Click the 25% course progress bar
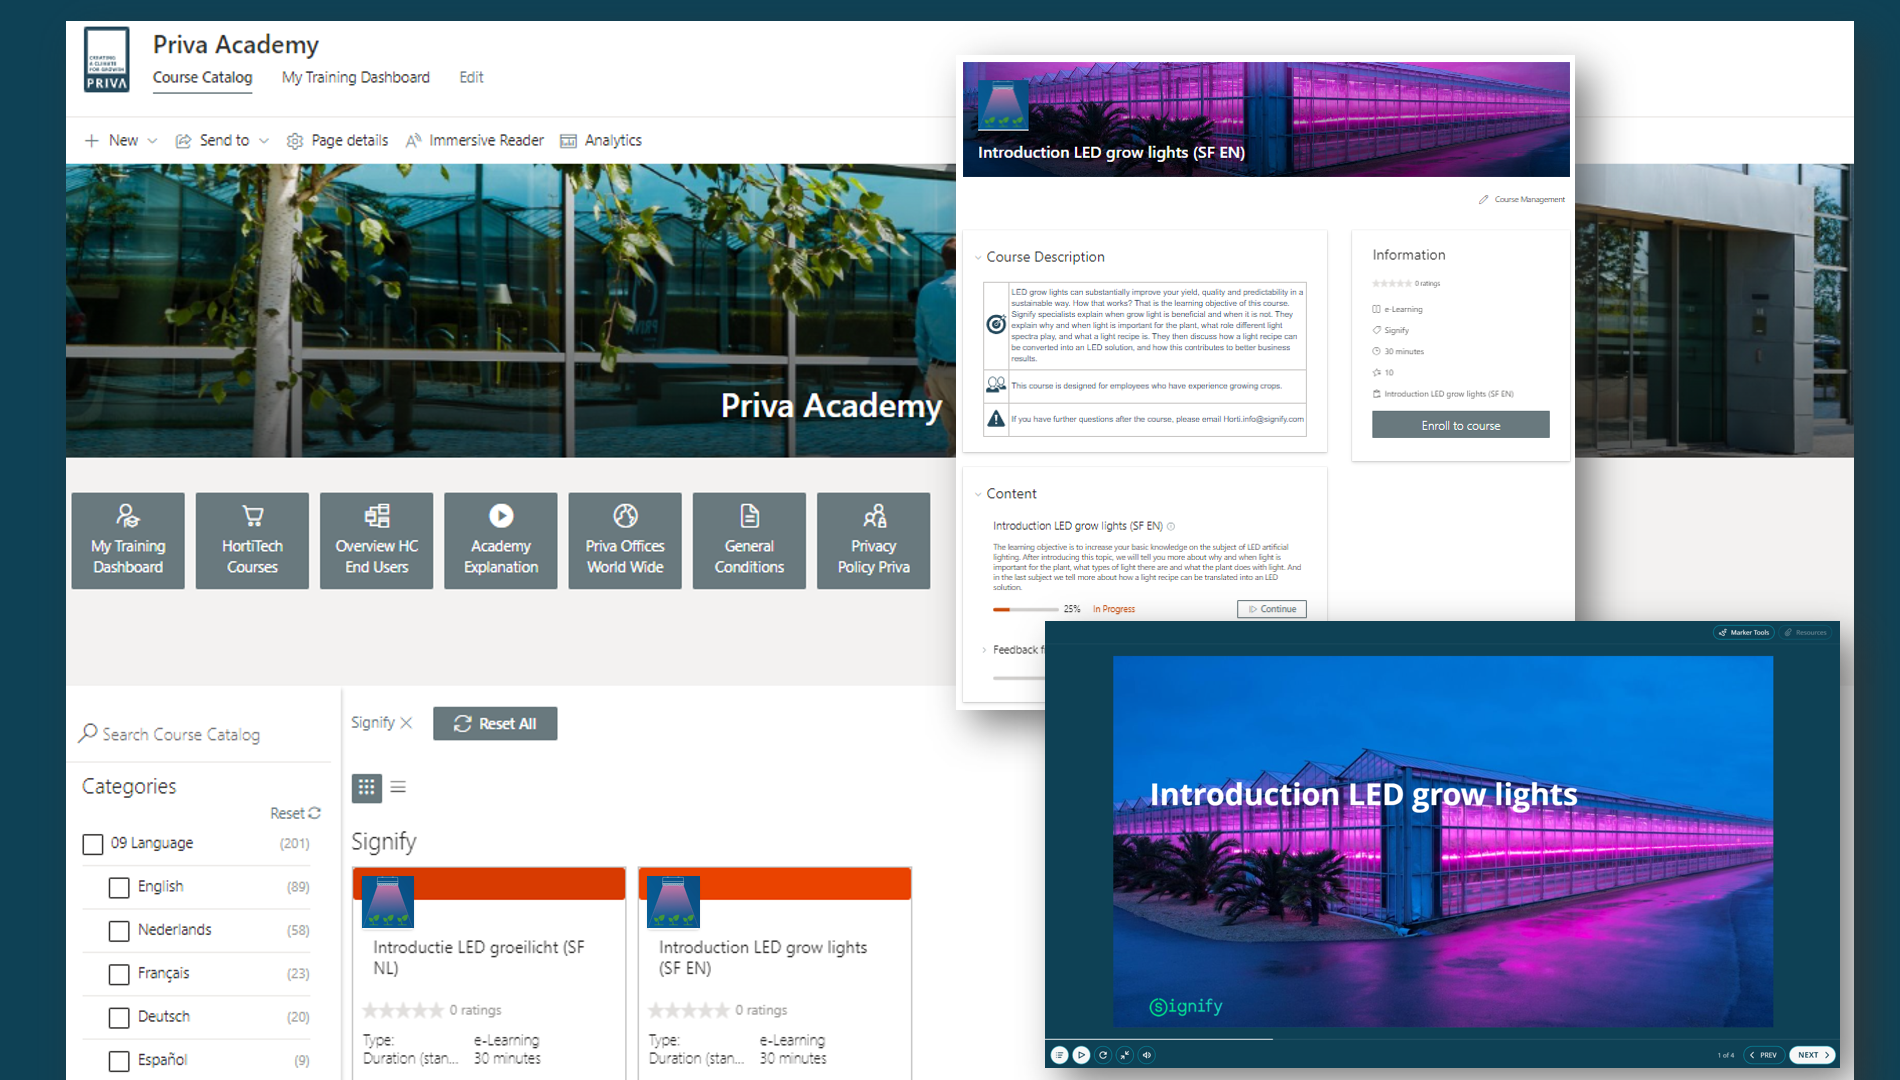The image size is (1900, 1080). (x=1025, y=609)
